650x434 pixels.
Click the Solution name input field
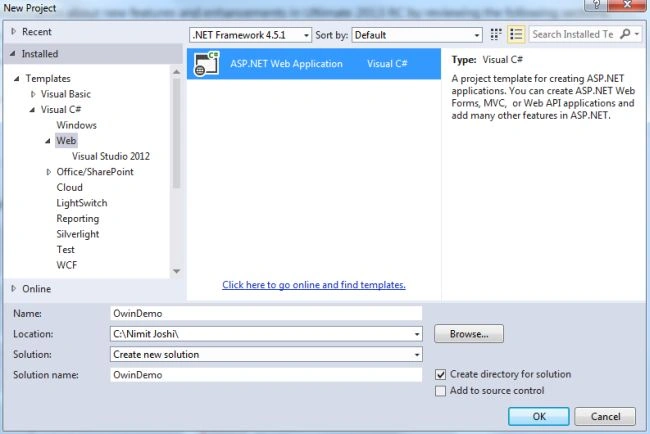[x=266, y=375]
